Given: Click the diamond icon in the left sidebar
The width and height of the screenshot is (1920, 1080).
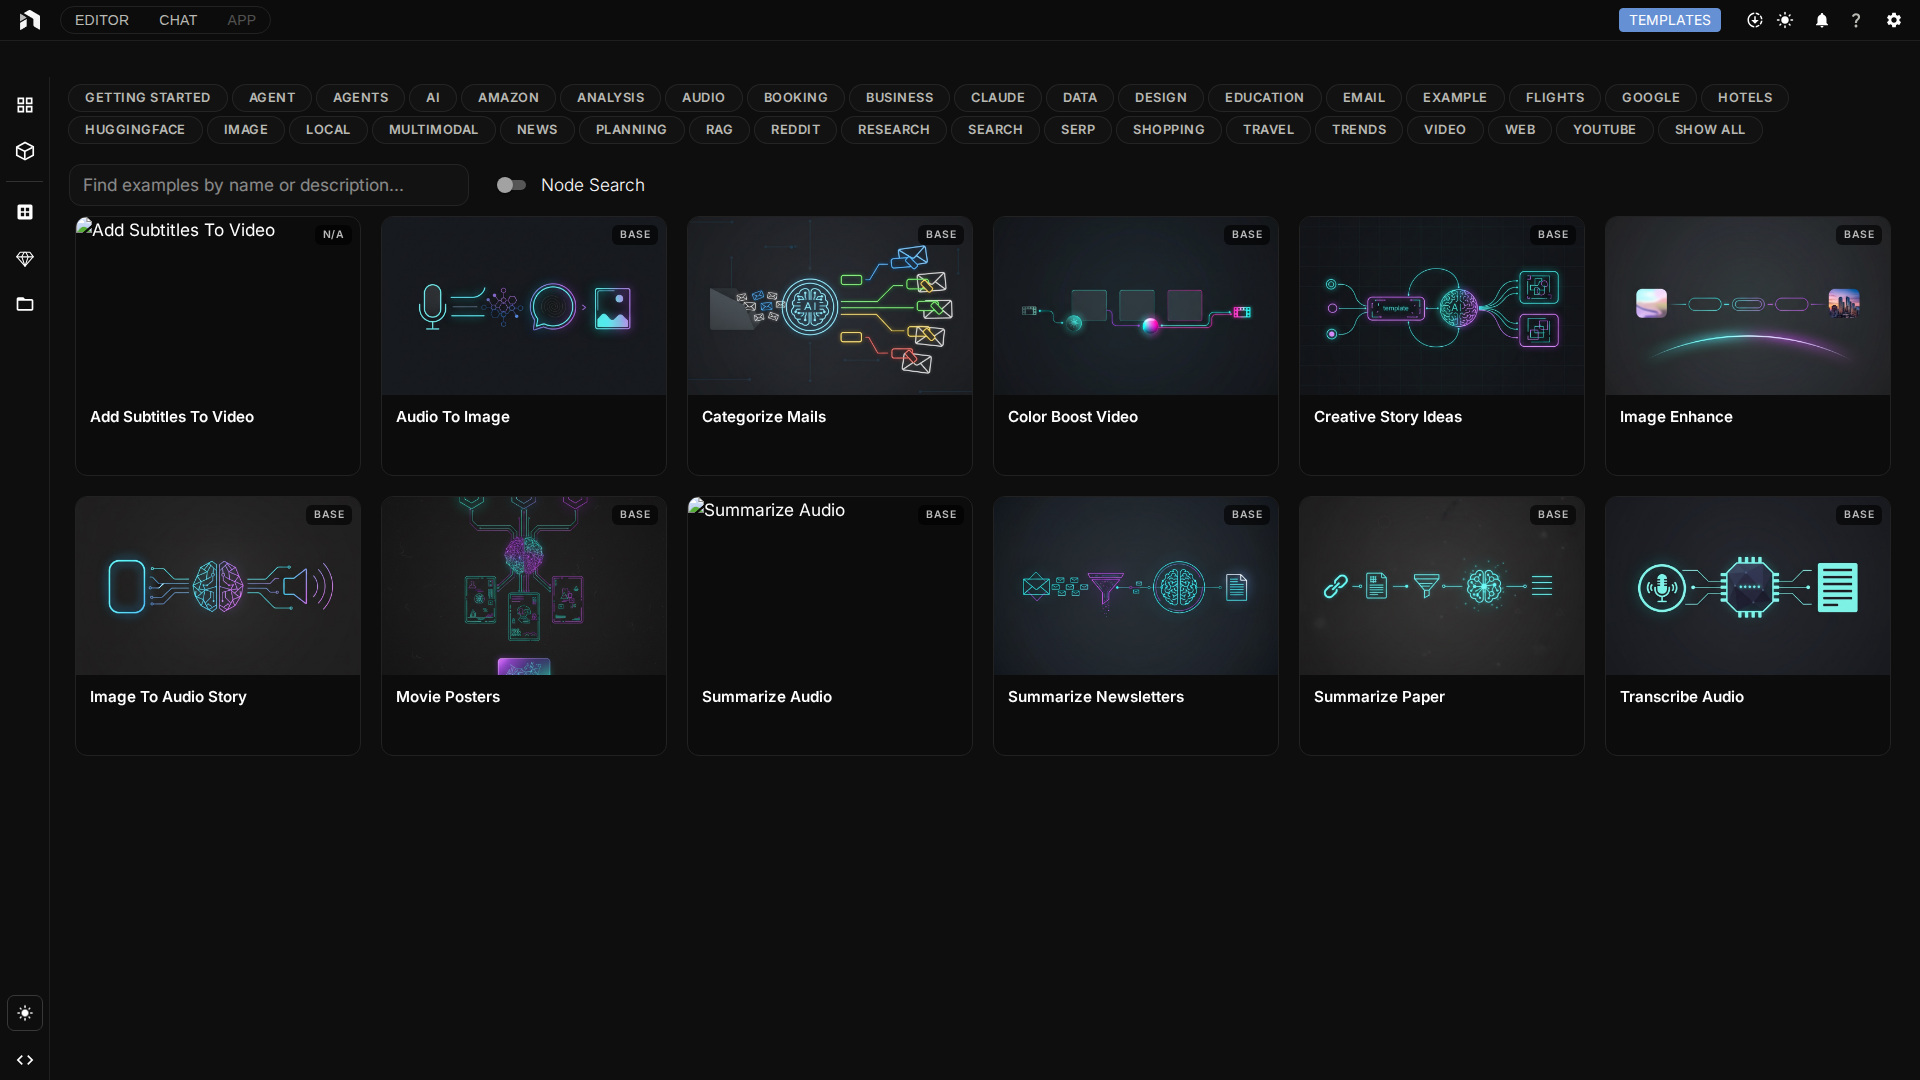Looking at the screenshot, I should coord(24,259).
